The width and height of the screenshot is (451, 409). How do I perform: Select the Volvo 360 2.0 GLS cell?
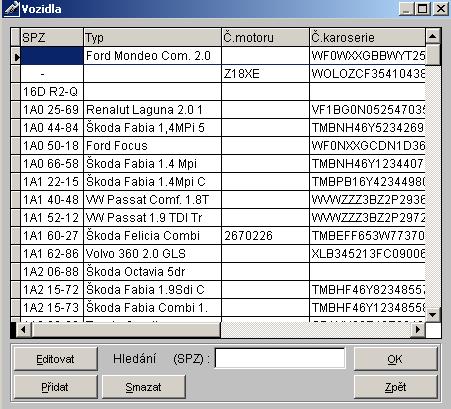(152, 254)
